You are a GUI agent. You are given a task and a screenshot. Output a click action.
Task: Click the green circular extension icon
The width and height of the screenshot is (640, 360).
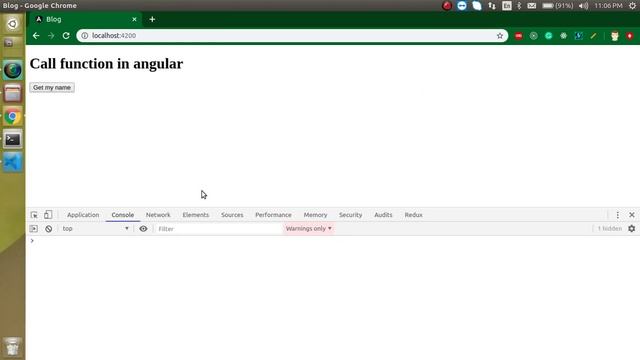549,36
